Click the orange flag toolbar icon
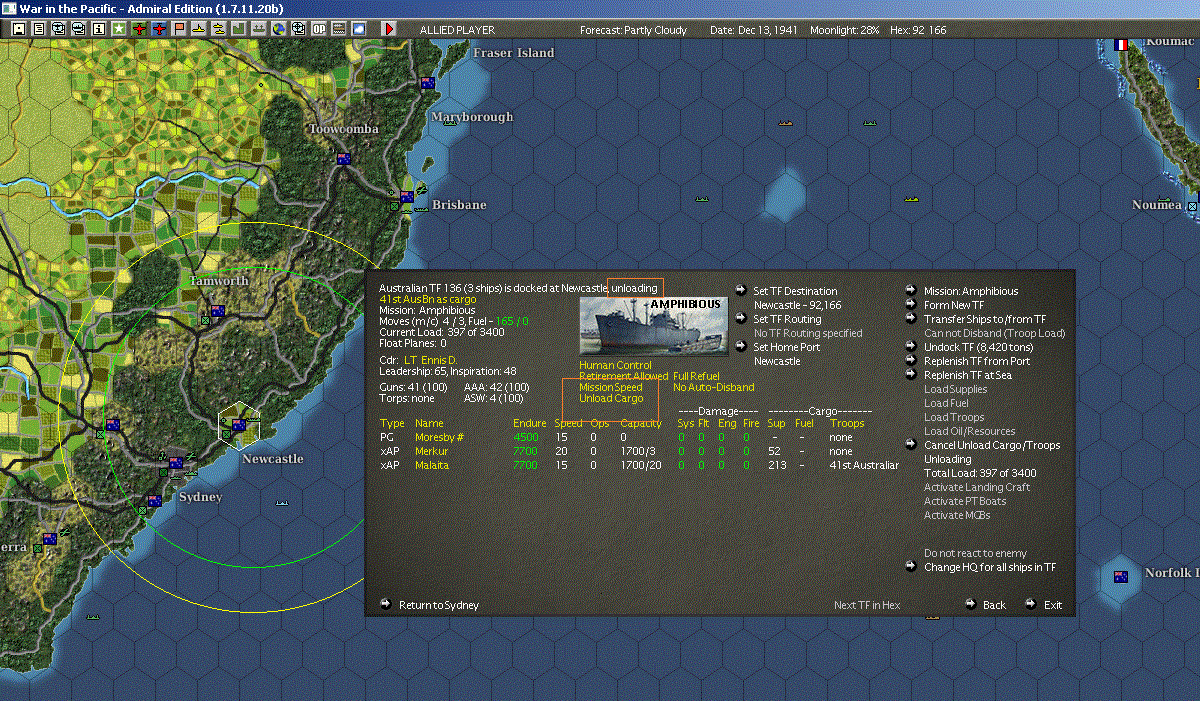 coord(179,30)
